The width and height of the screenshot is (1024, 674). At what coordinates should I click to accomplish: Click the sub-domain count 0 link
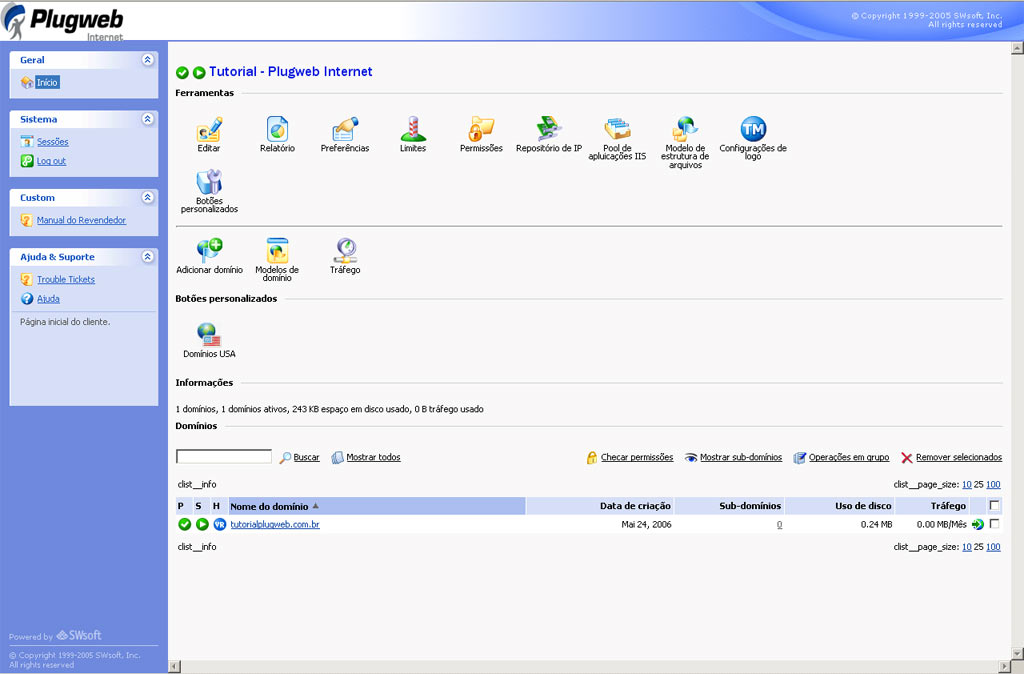pos(779,524)
